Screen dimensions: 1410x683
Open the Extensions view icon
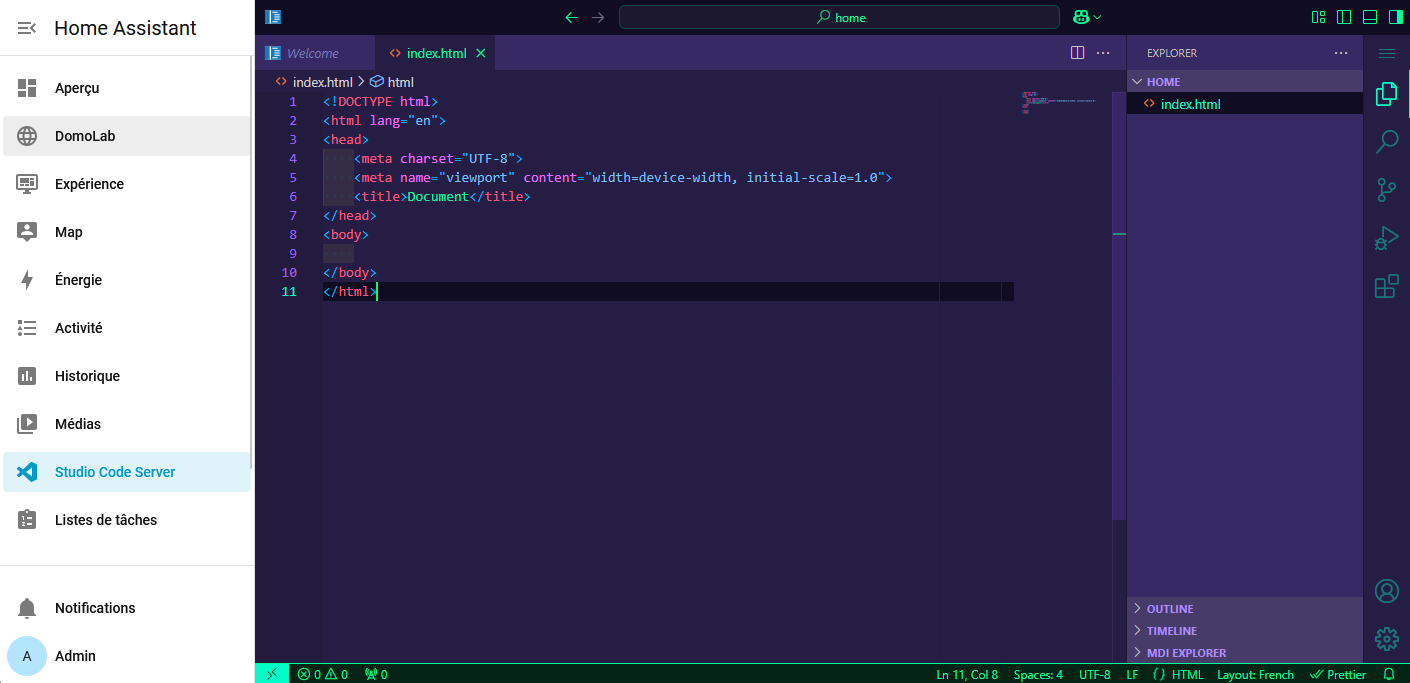pyautogui.click(x=1386, y=287)
